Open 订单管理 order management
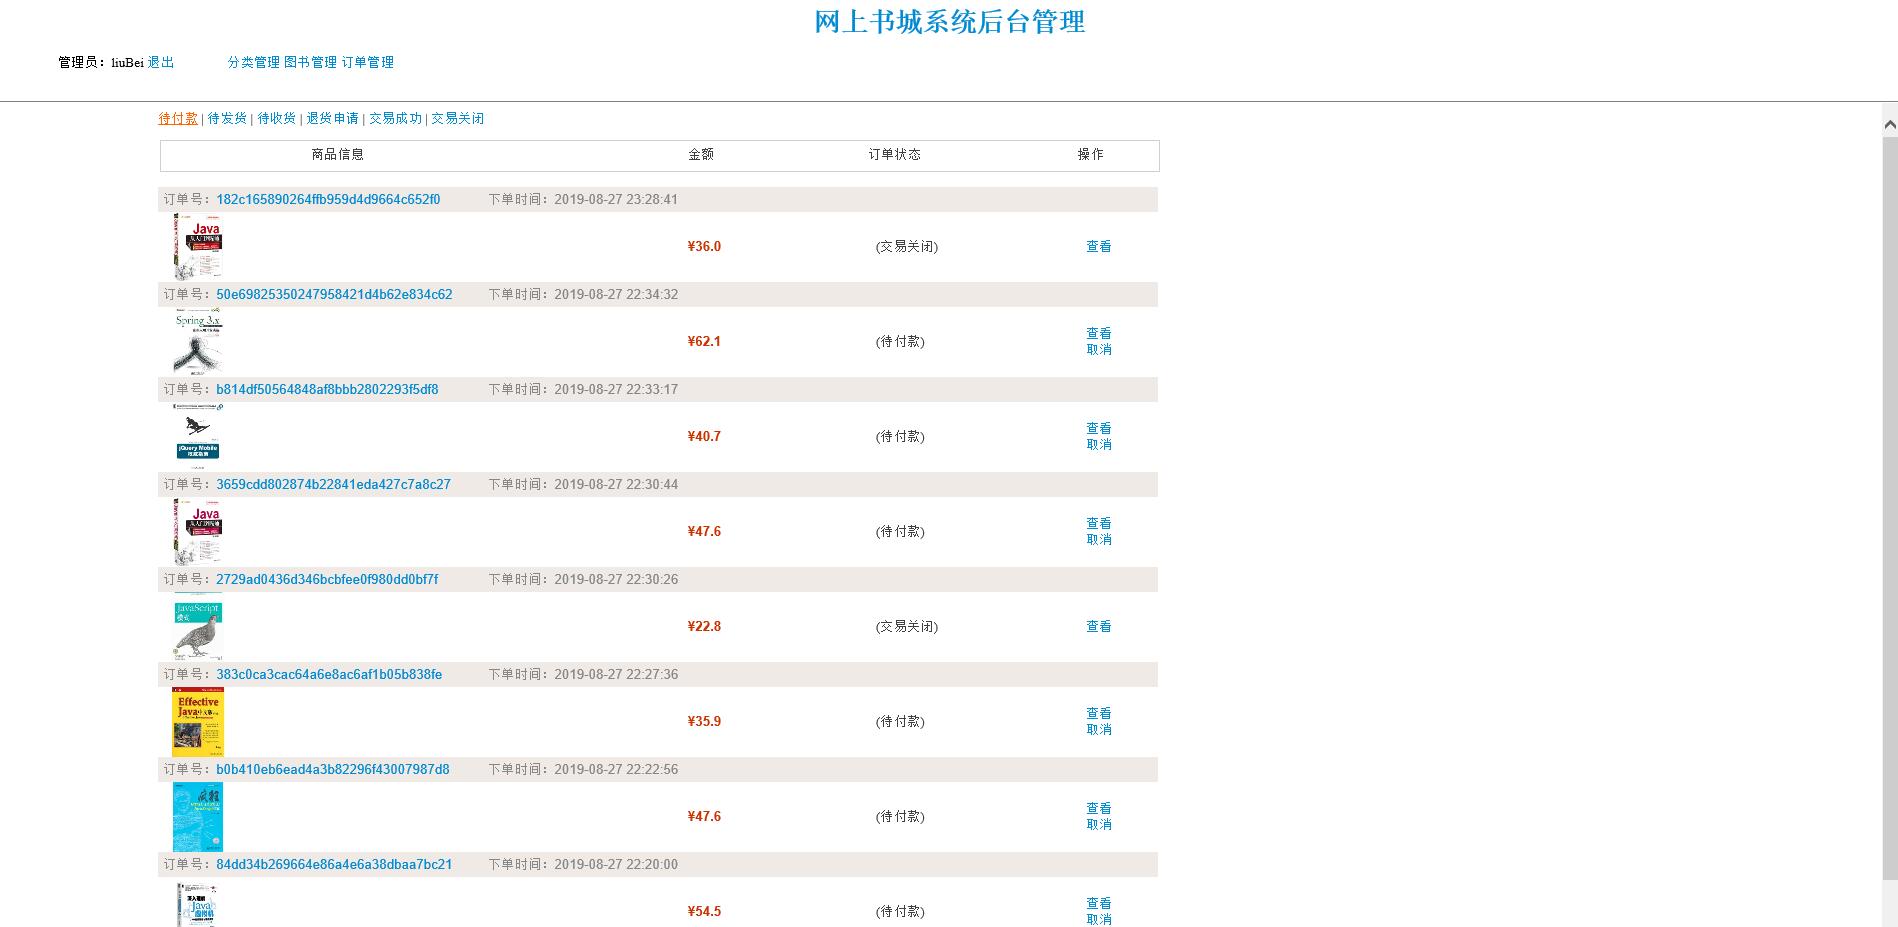 click(368, 62)
